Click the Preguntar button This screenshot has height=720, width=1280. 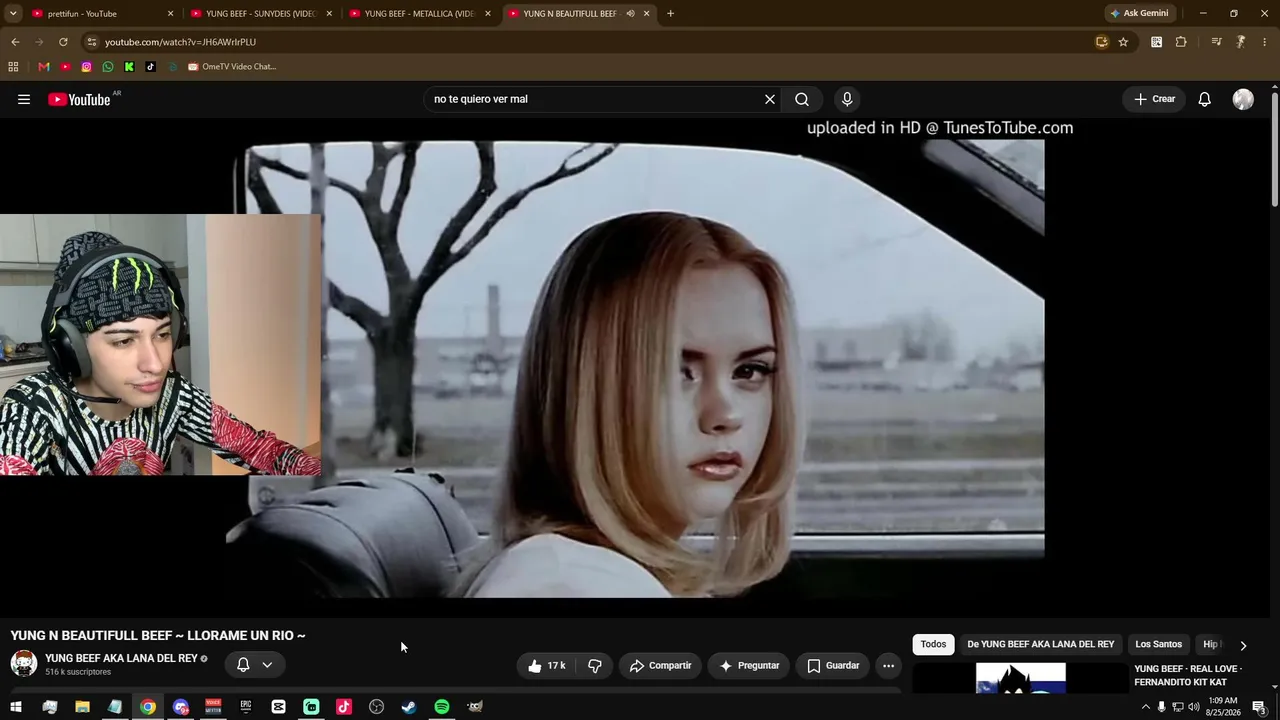[750, 666]
